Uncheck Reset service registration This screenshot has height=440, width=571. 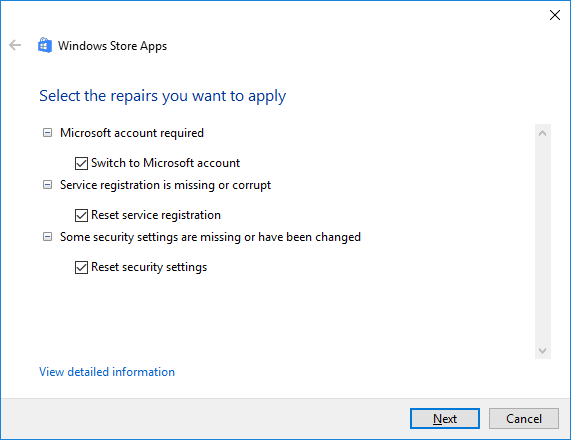[81, 215]
